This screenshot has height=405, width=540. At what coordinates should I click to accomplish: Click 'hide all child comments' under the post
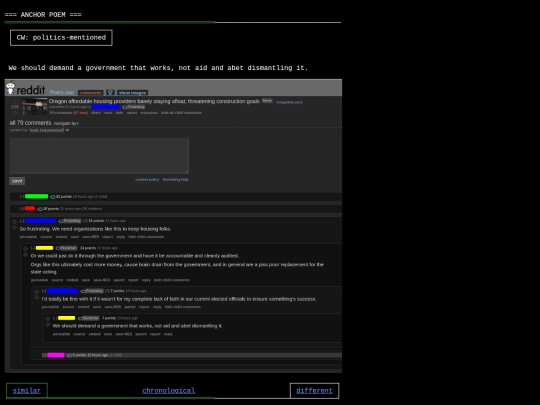pos(181,113)
